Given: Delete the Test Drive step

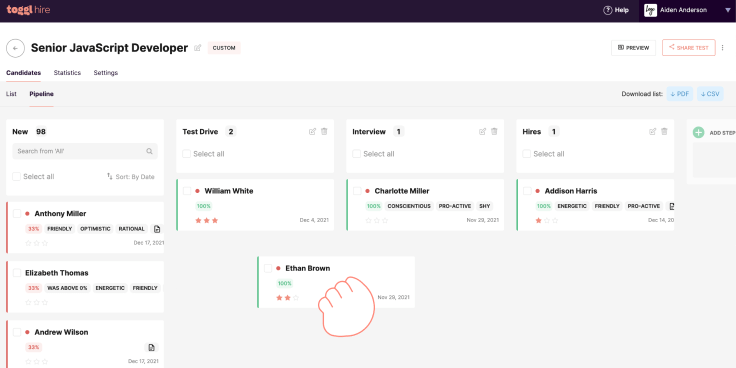Looking at the screenshot, I should point(324,131).
